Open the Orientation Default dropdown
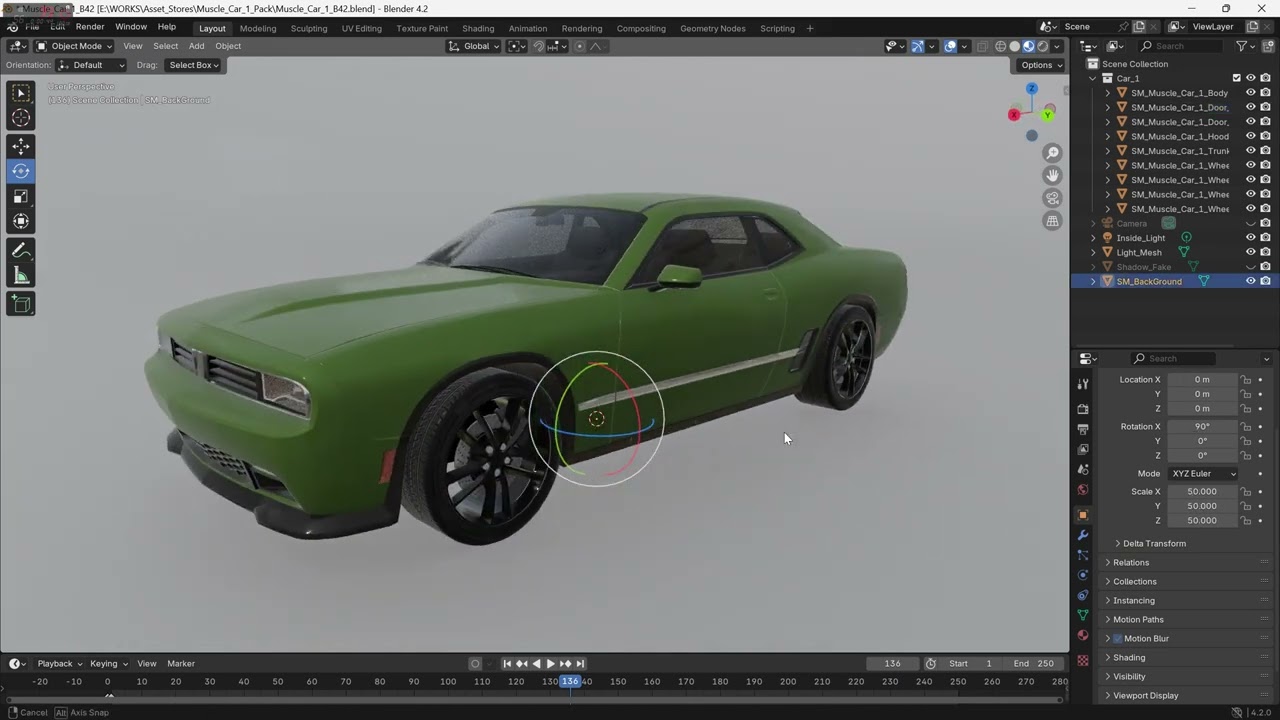Image resolution: width=1280 pixels, height=720 pixels. pos(91,65)
